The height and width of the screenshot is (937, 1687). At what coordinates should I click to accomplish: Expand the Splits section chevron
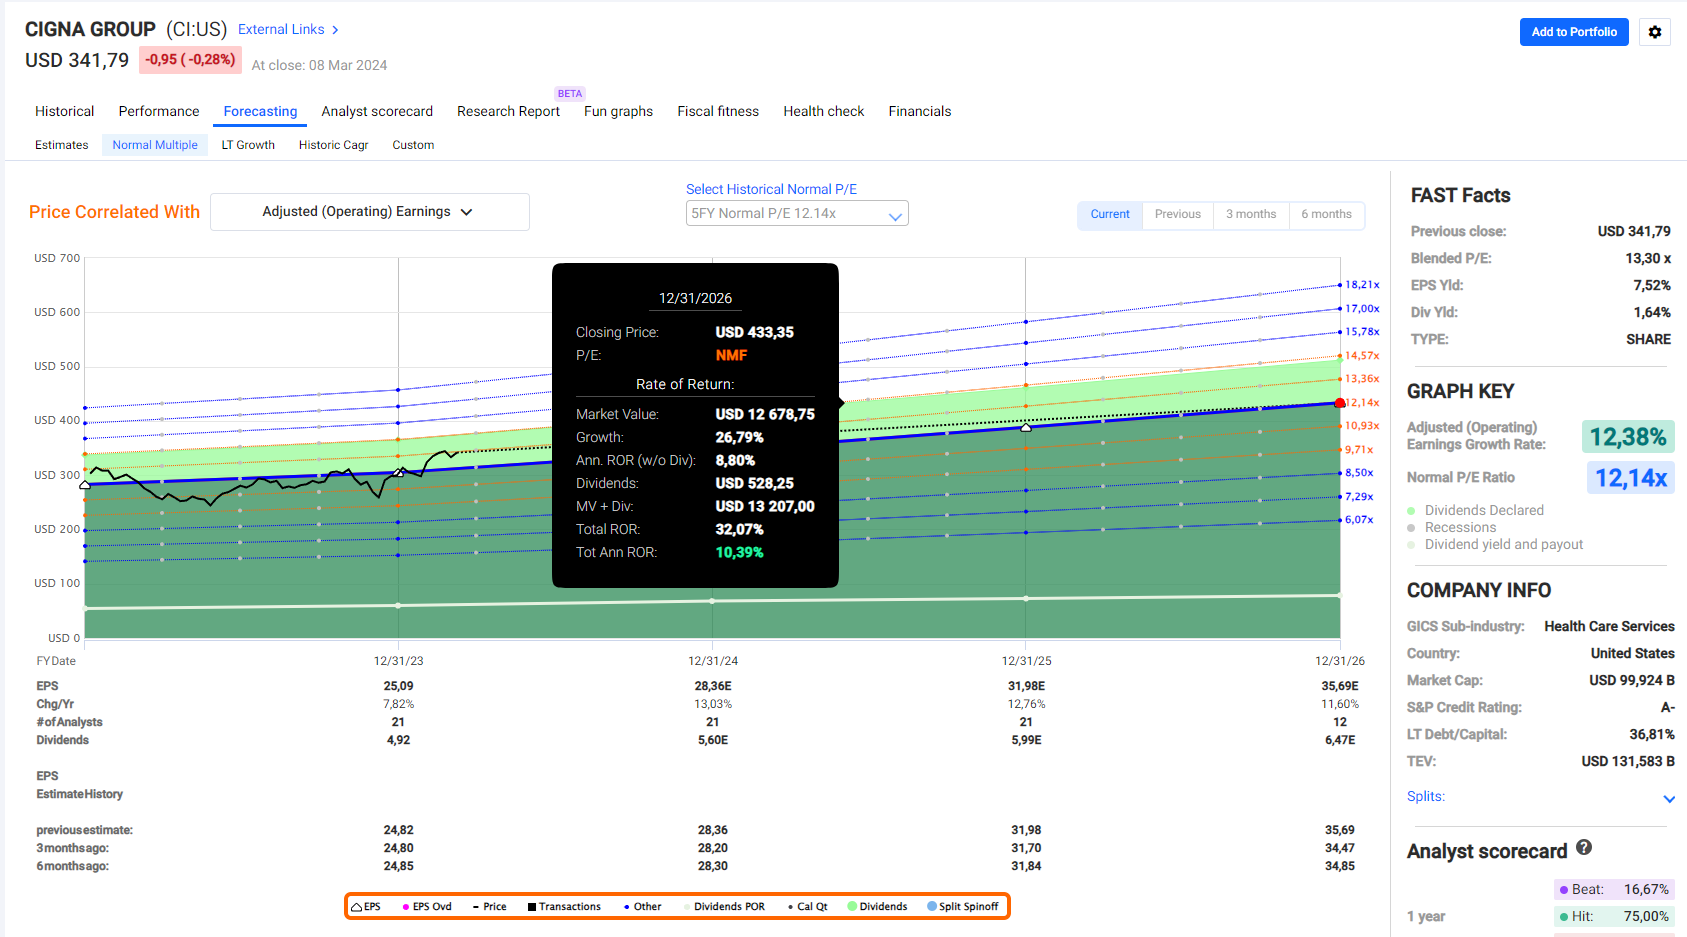click(x=1669, y=798)
